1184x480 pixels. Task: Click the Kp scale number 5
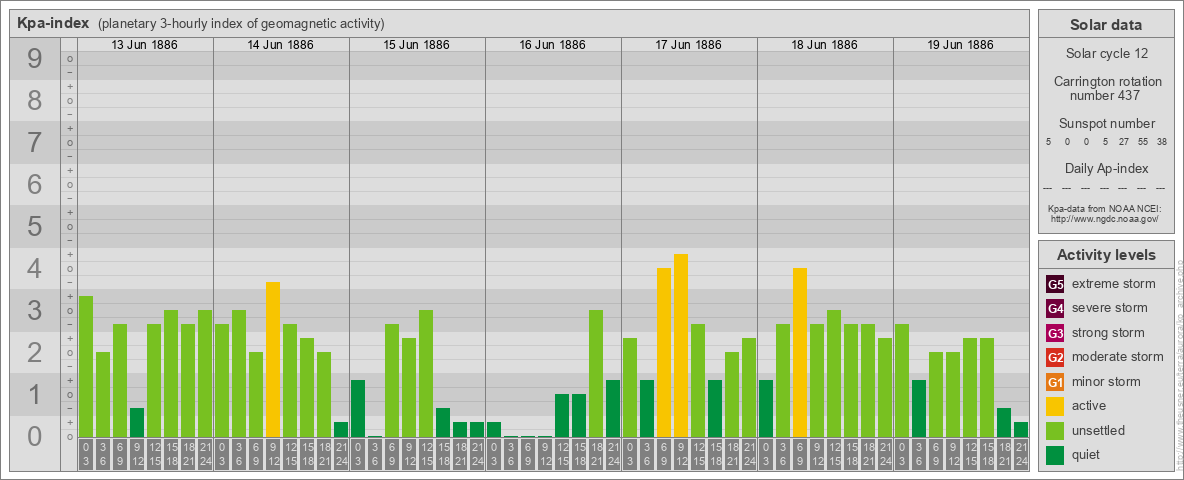point(35,226)
